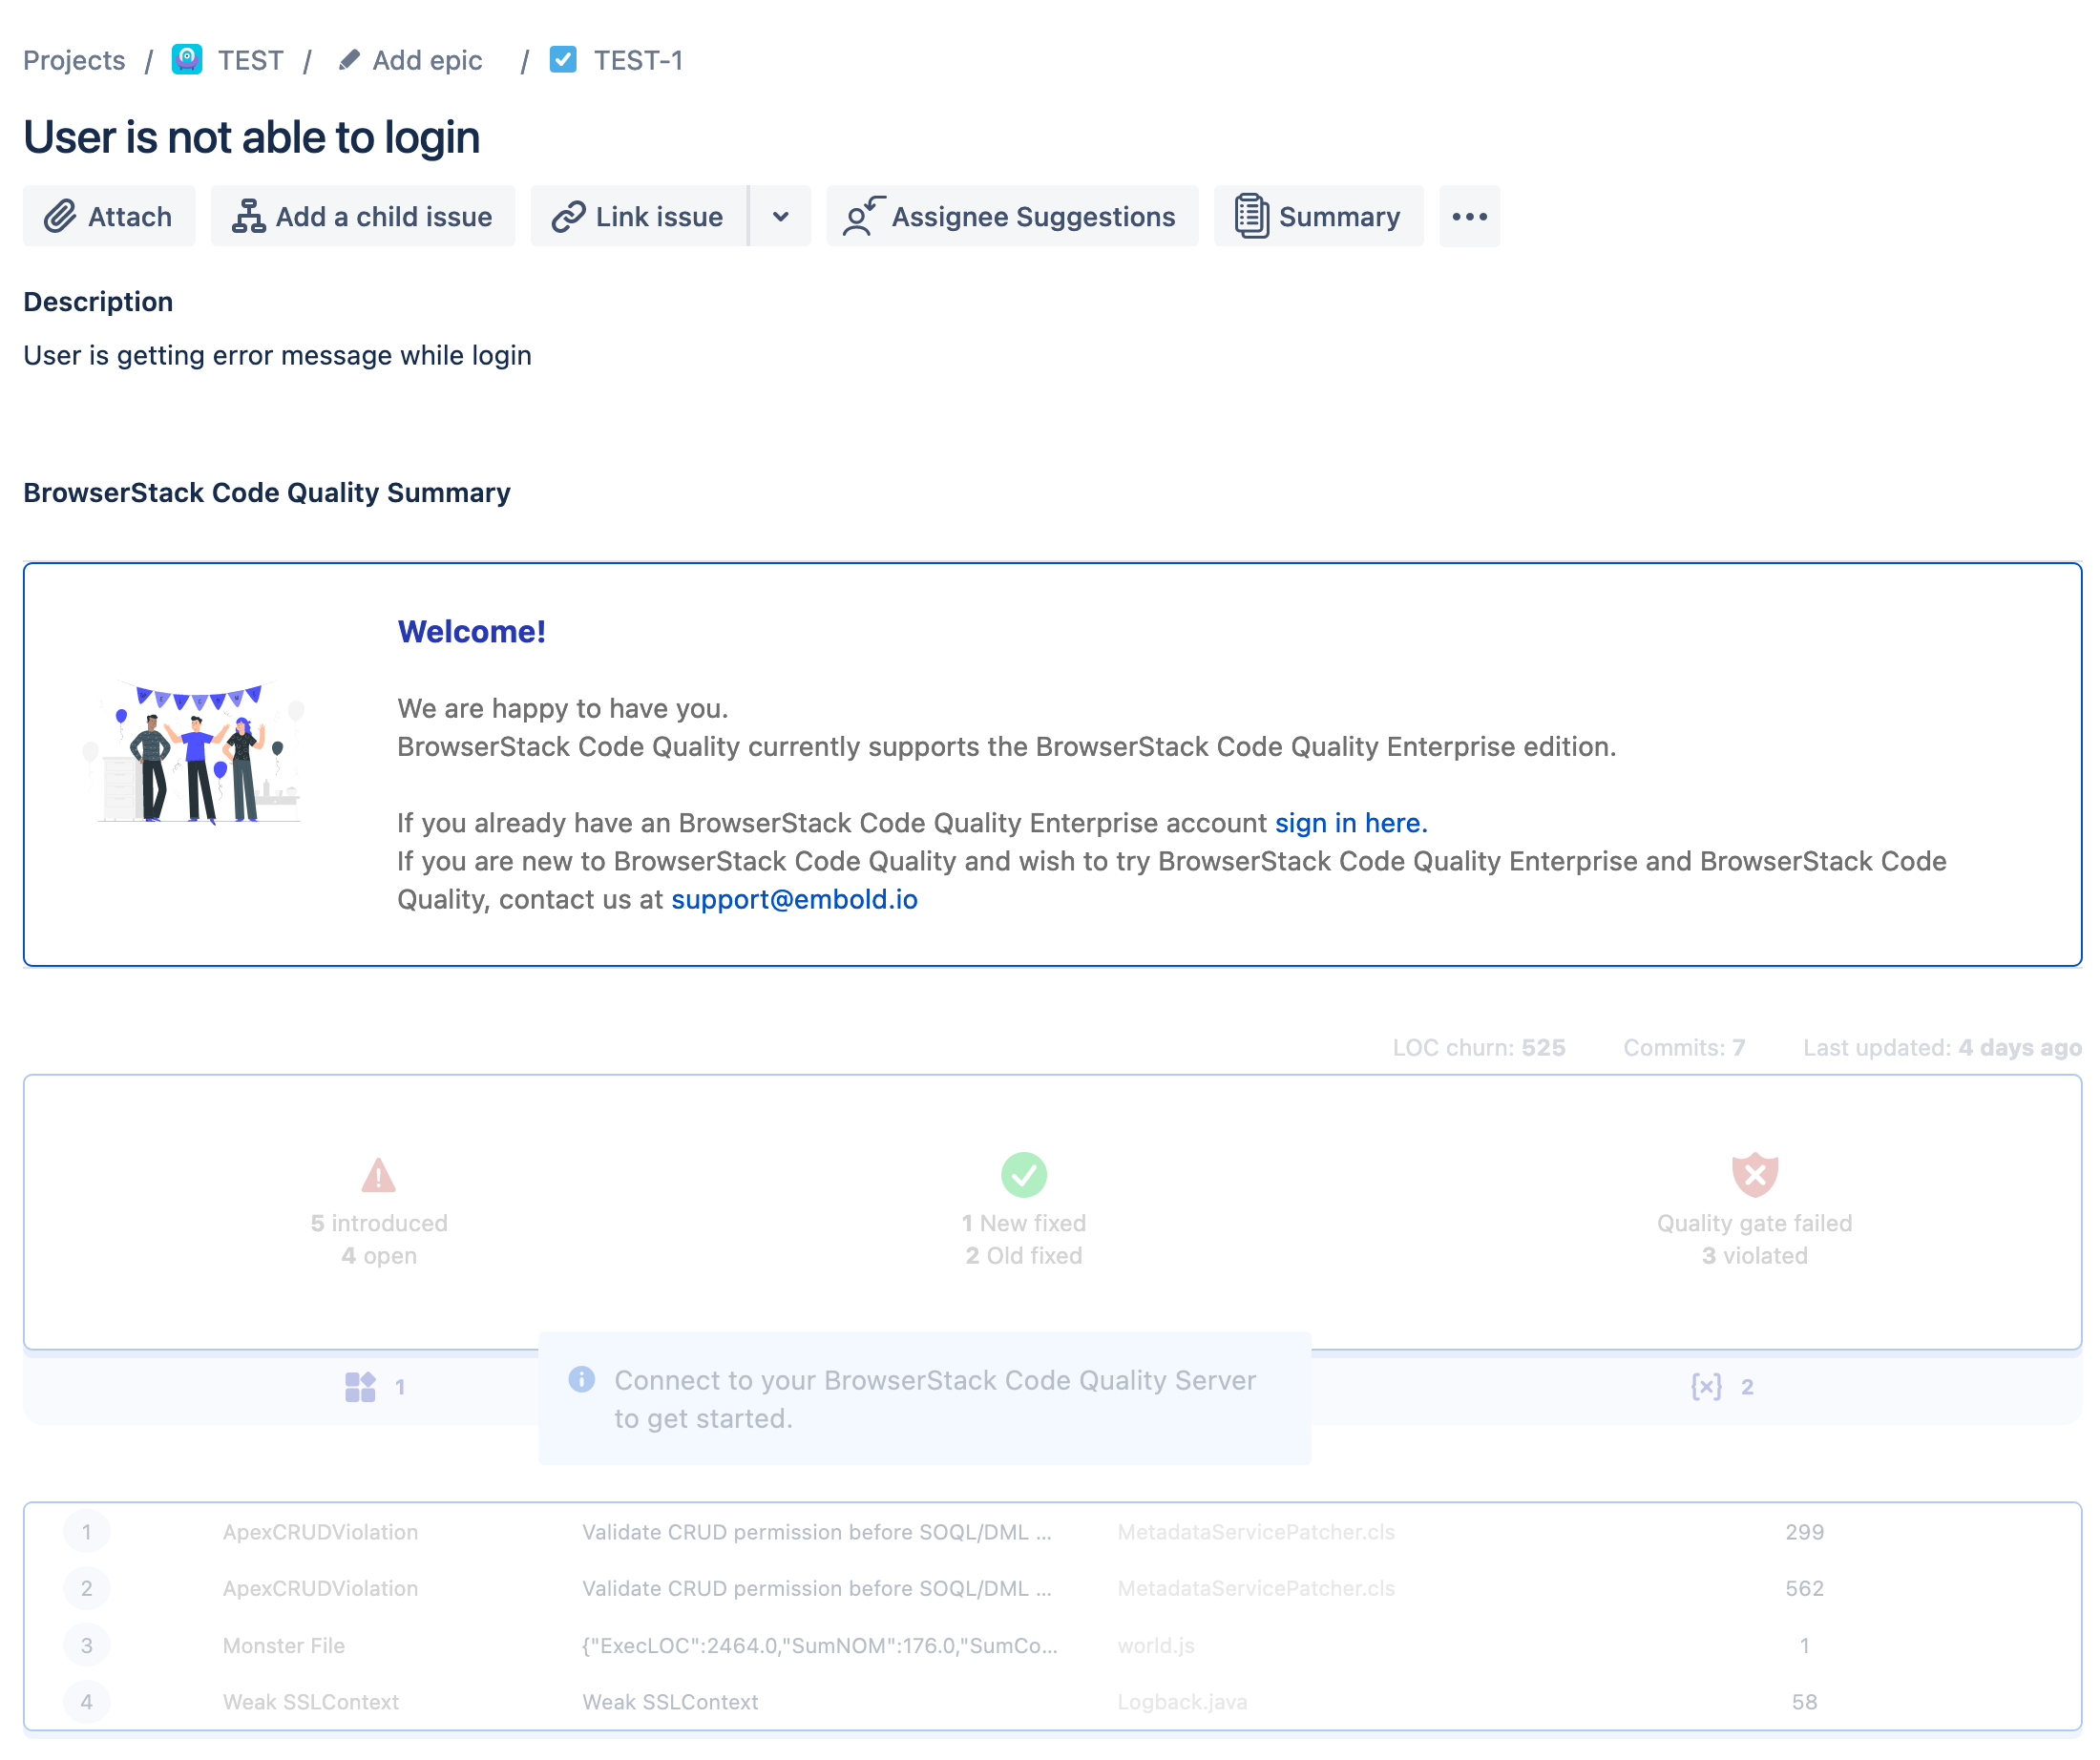This screenshot has width=2100, height=1760.
Task: Open MetadataServicePatcher.cls in row 1
Action: click(x=1255, y=1532)
